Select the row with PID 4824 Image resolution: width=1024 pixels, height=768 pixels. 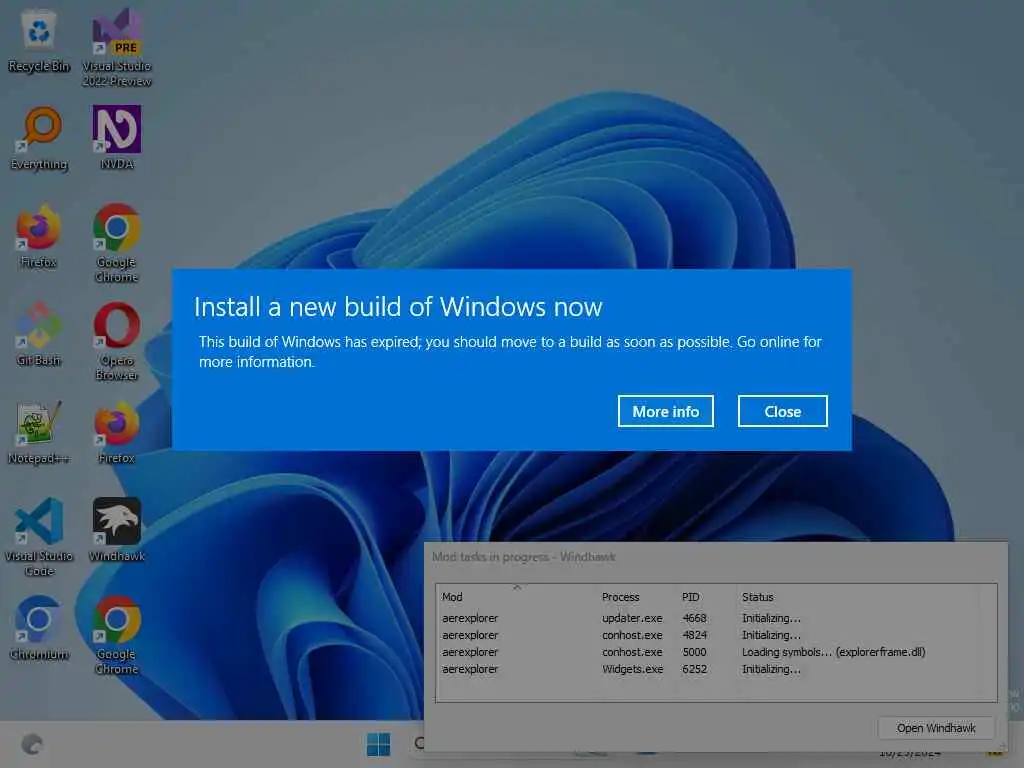716,635
